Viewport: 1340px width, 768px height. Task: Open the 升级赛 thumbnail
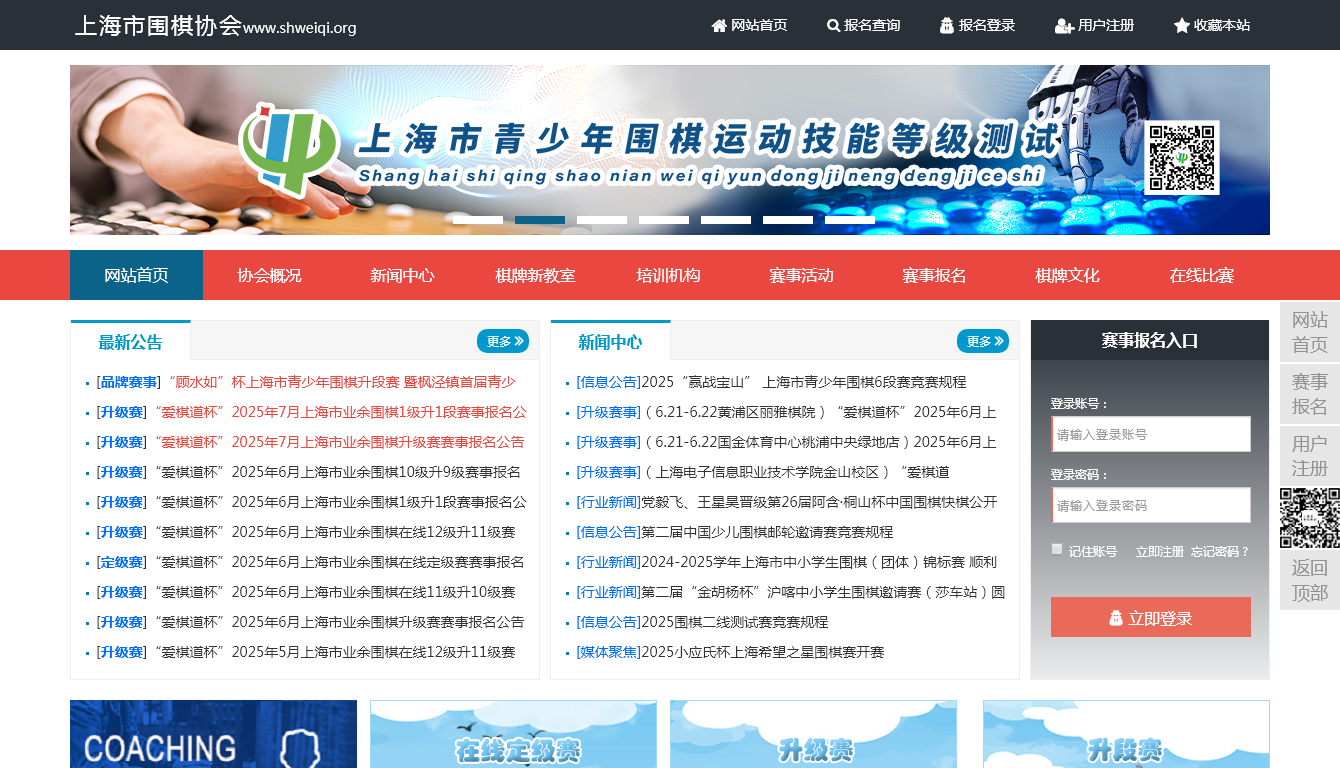pos(813,734)
